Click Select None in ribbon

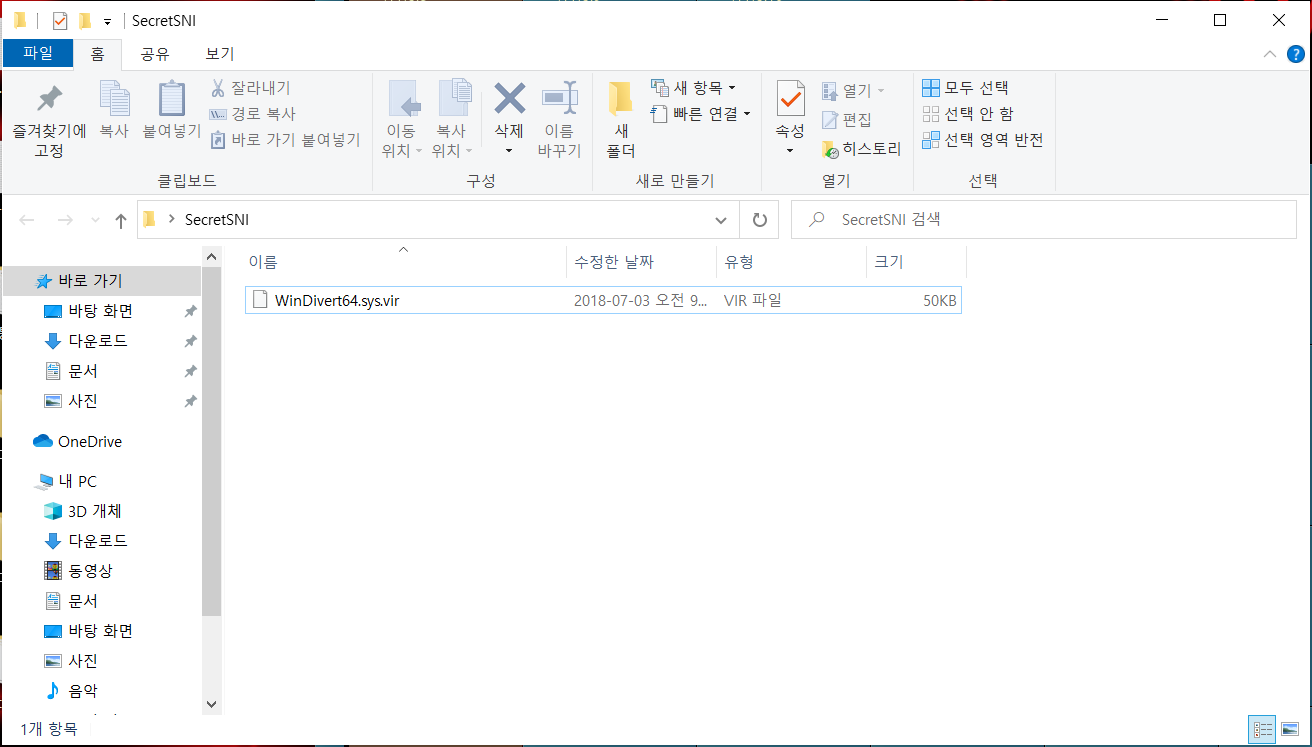(x=967, y=114)
